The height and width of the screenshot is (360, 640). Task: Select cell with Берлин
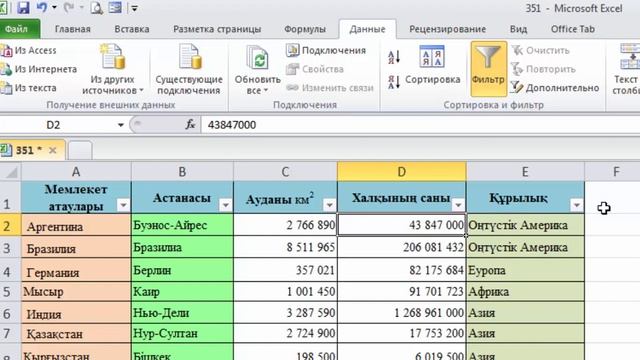(x=182, y=270)
